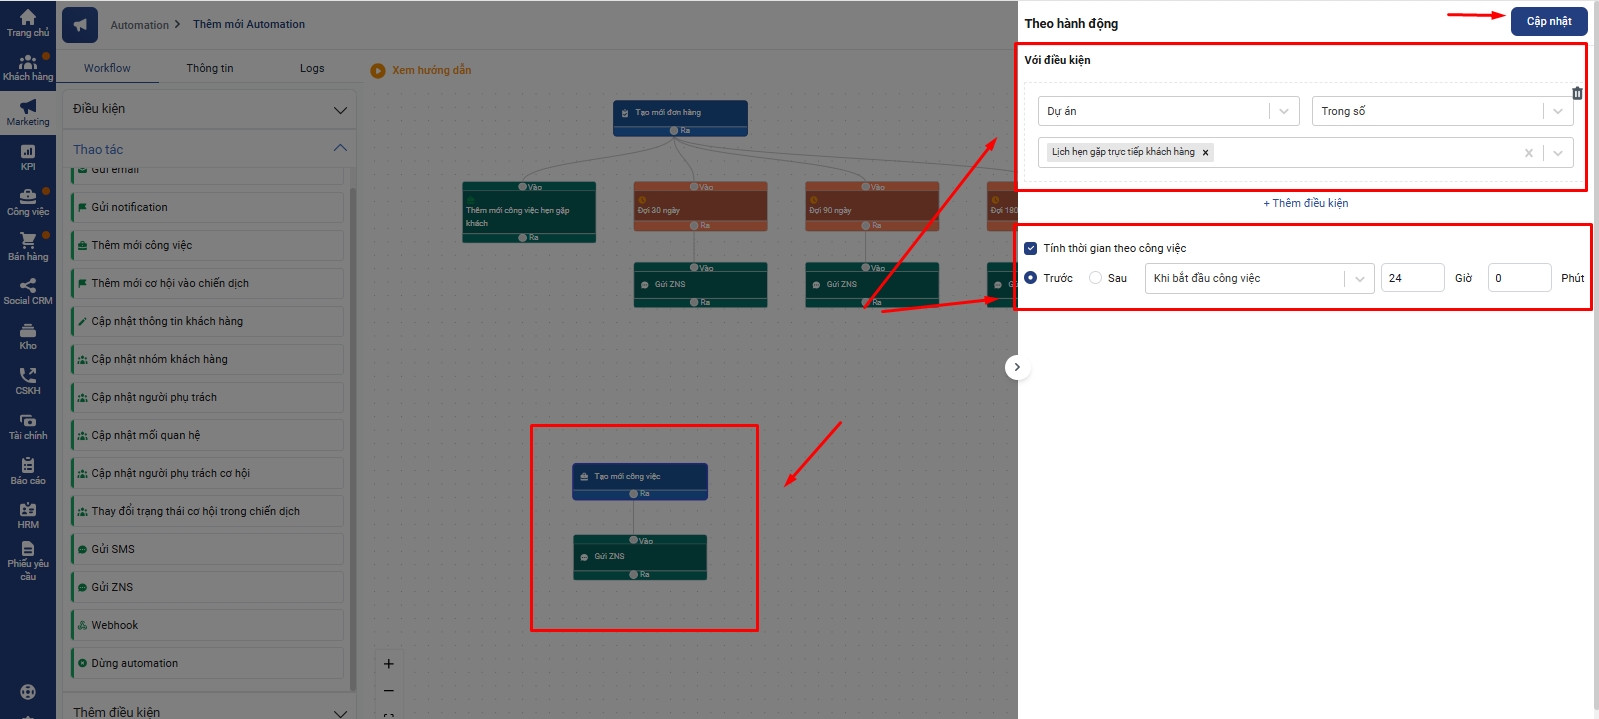This screenshot has height=719, width=1599.
Task: Switch to the Thông tin tab
Action: click(x=209, y=68)
